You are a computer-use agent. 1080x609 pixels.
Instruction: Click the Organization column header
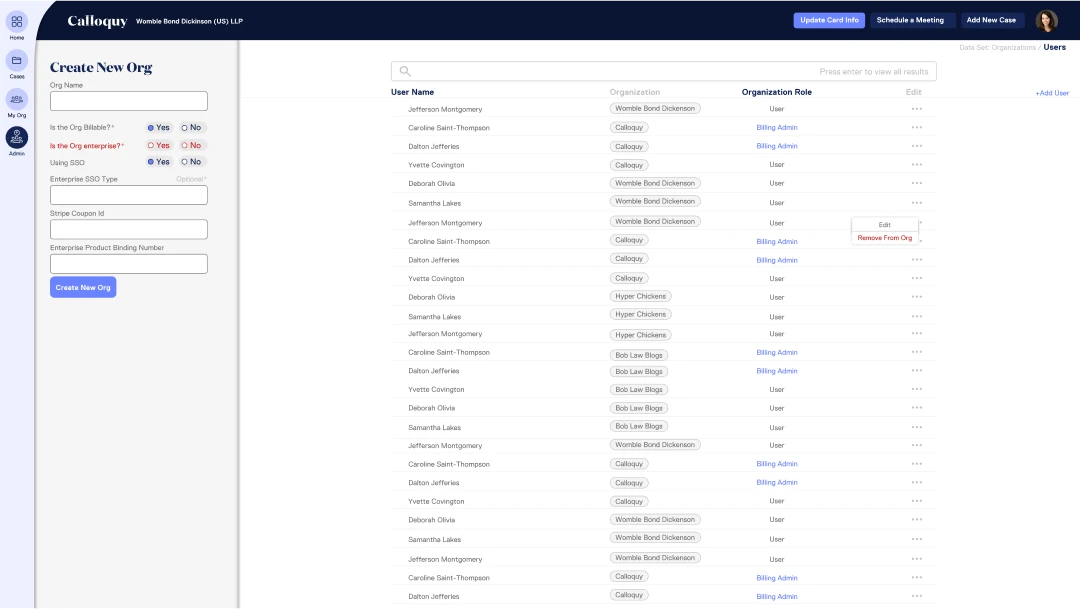[x=634, y=92]
